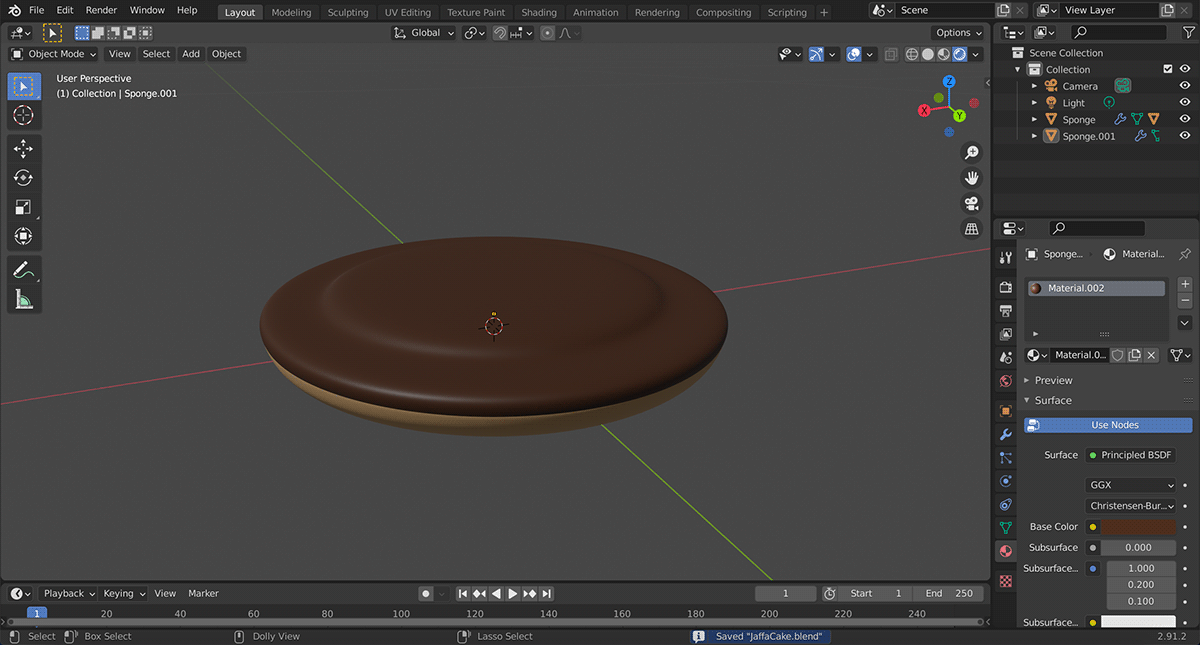Open the Add menu in viewport header
The height and width of the screenshot is (645, 1200).
click(x=190, y=54)
